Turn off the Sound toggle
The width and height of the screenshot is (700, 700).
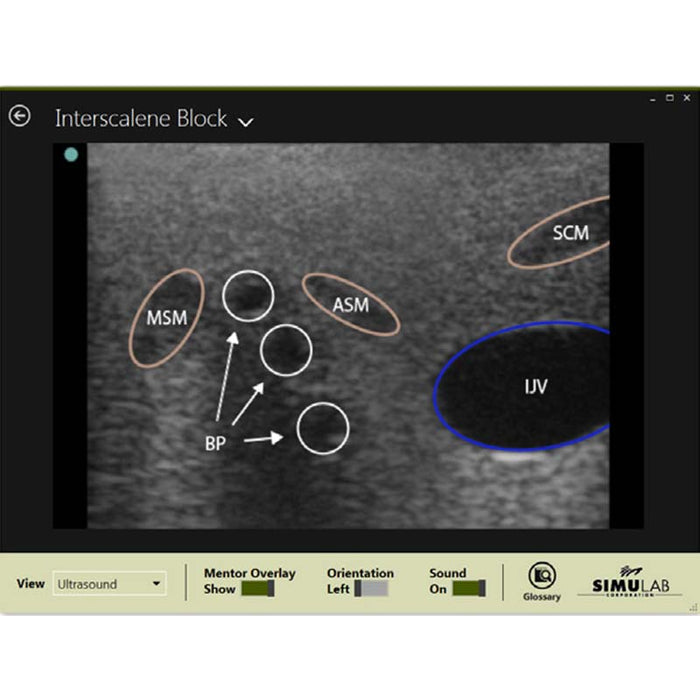pos(468,589)
